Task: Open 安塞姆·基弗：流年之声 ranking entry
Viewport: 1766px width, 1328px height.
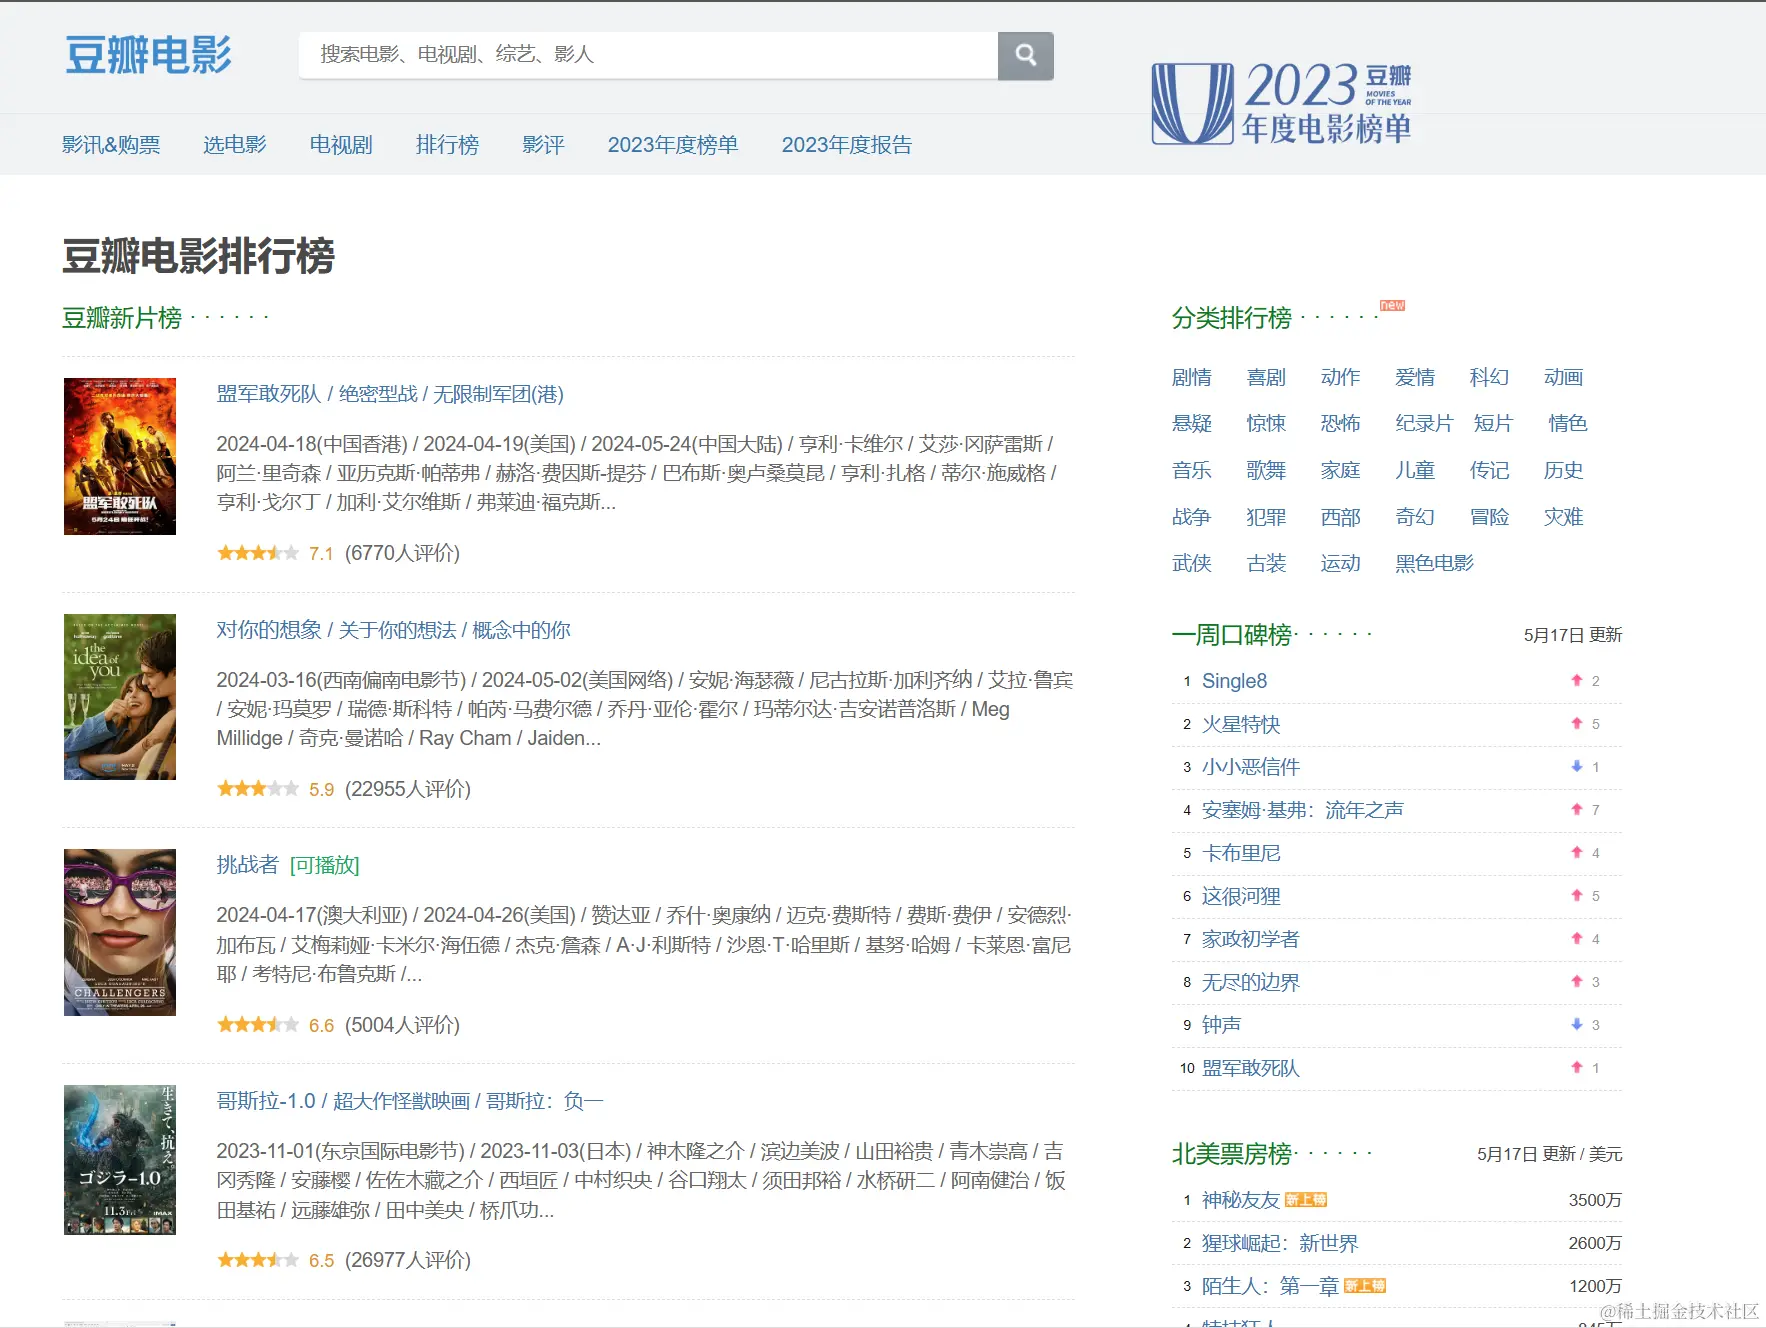Action: [x=1303, y=810]
